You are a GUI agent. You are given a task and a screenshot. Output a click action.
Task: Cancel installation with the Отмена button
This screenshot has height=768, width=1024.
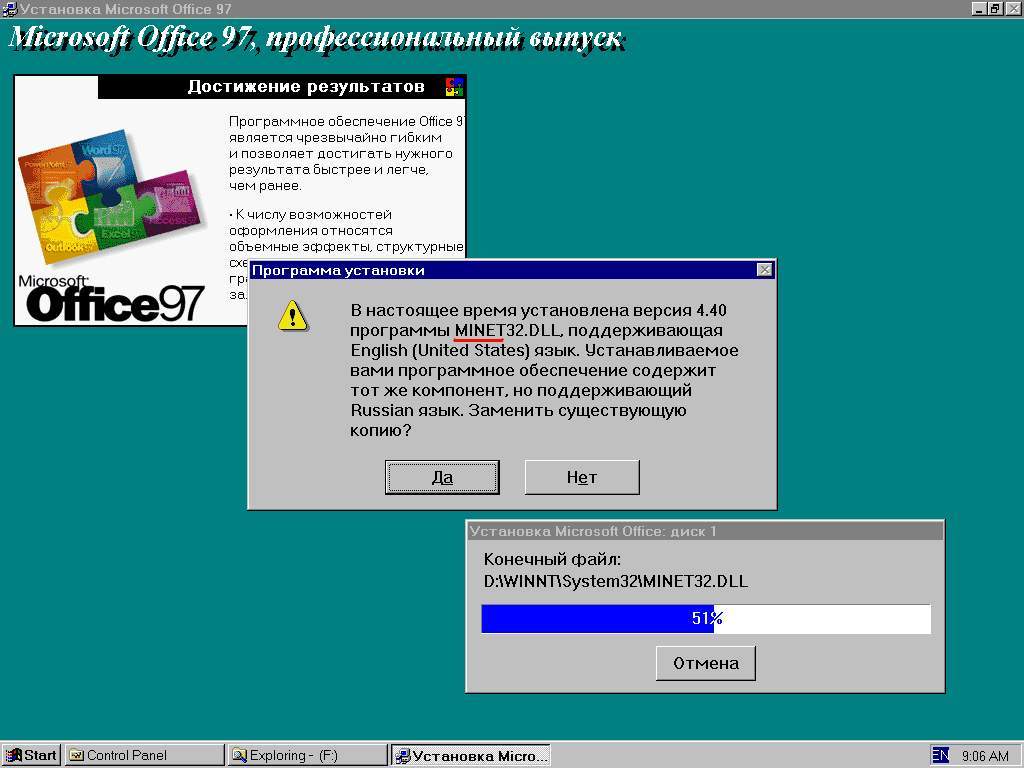pyautogui.click(x=706, y=663)
